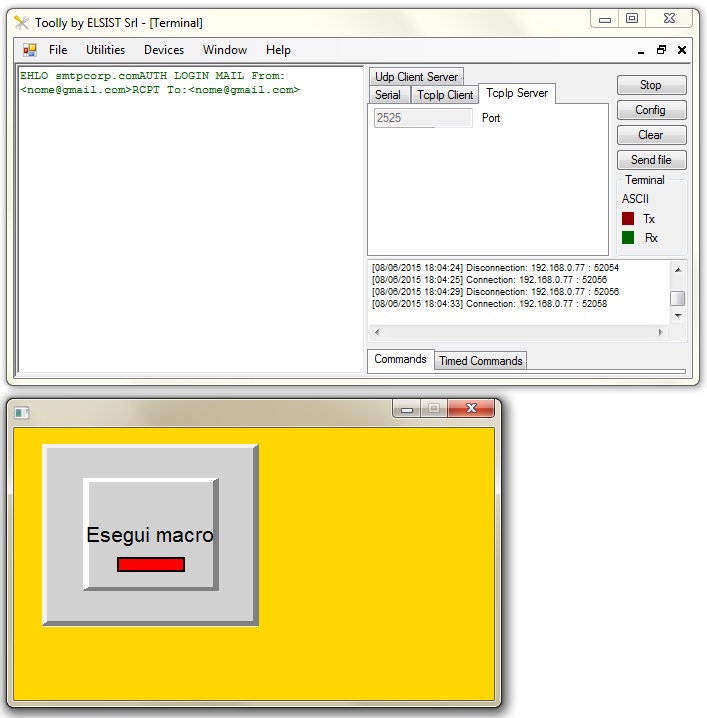Click the Toolly app icon in title bar
707x718 pixels.
[x=21, y=22]
